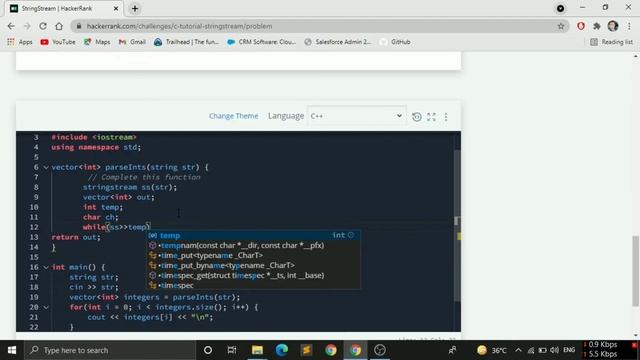Viewport: 640px width, 360px height.
Task: Bookmark this page with star icon
Action: 561,26
